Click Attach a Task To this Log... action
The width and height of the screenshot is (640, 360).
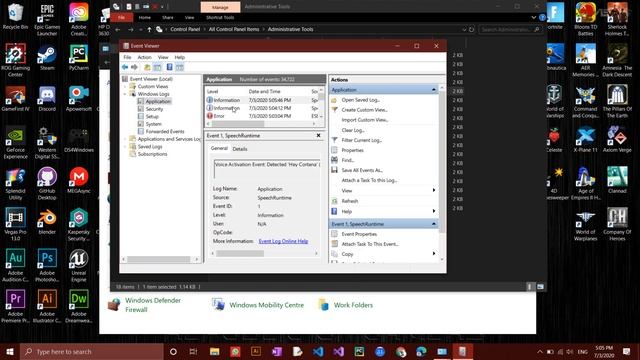[369, 180]
